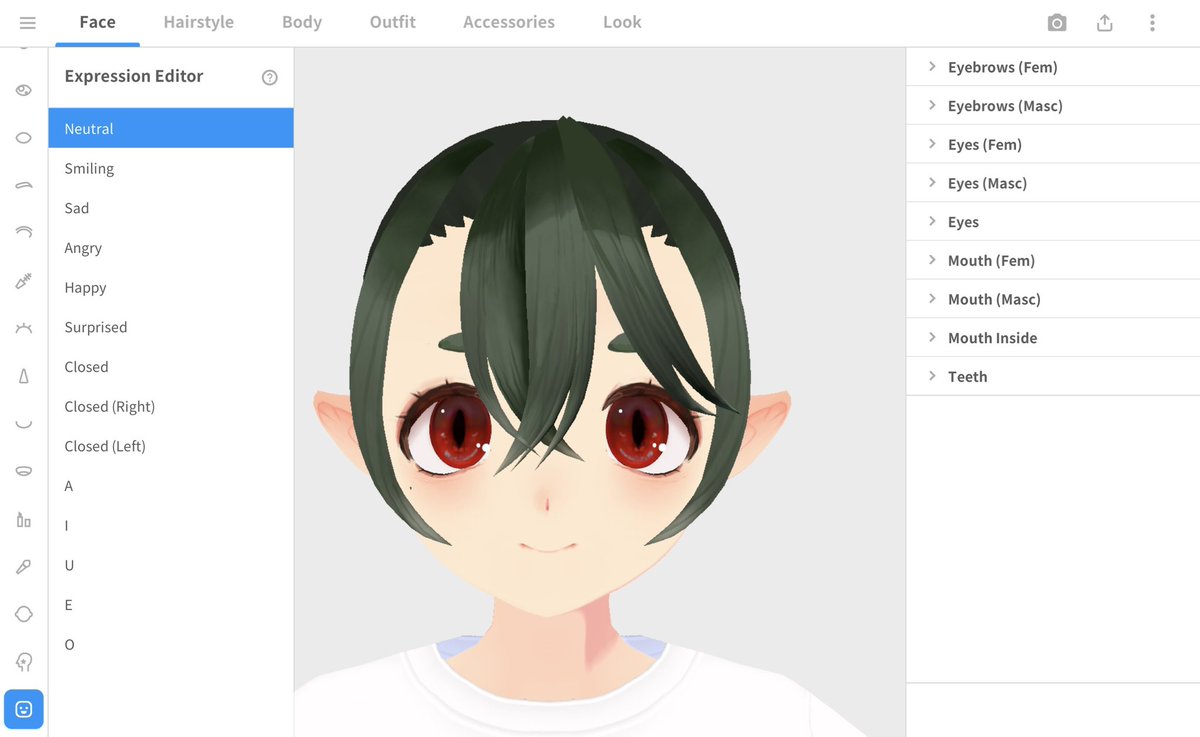Switch to the Body tab
This screenshot has height=737, width=1200.
[302, 22]
